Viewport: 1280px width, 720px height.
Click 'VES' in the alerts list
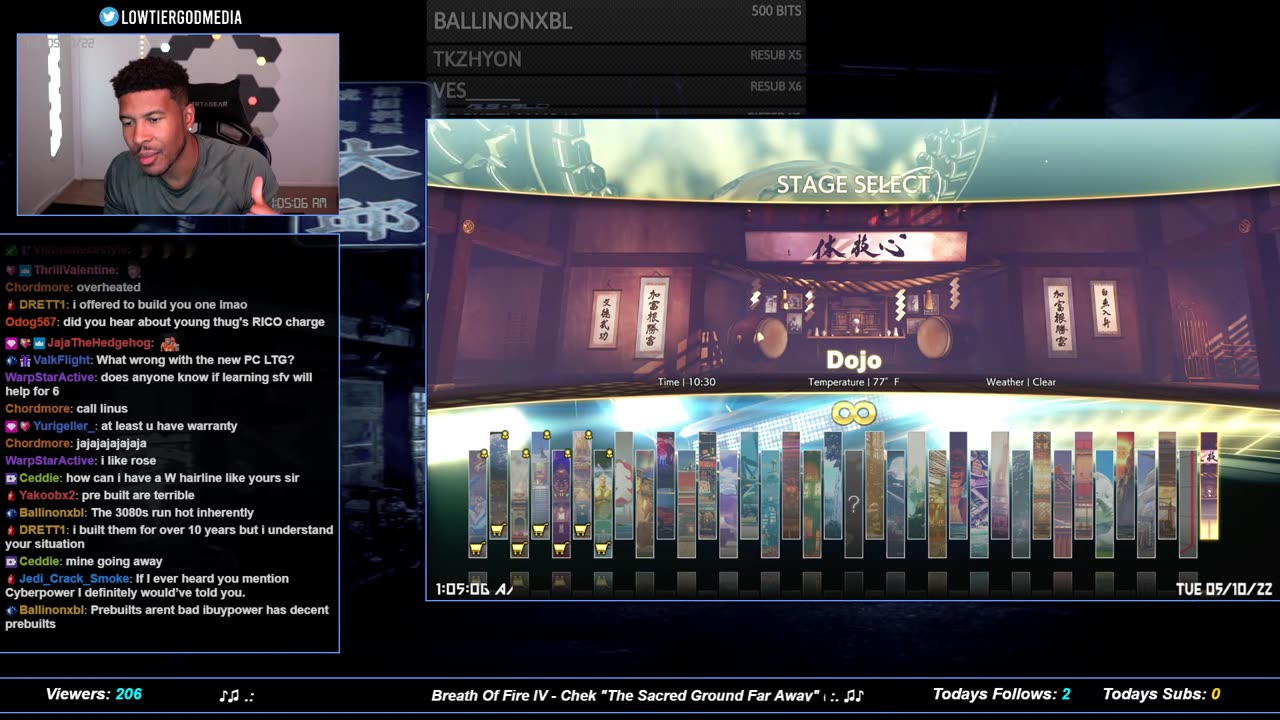coord(450,90)
